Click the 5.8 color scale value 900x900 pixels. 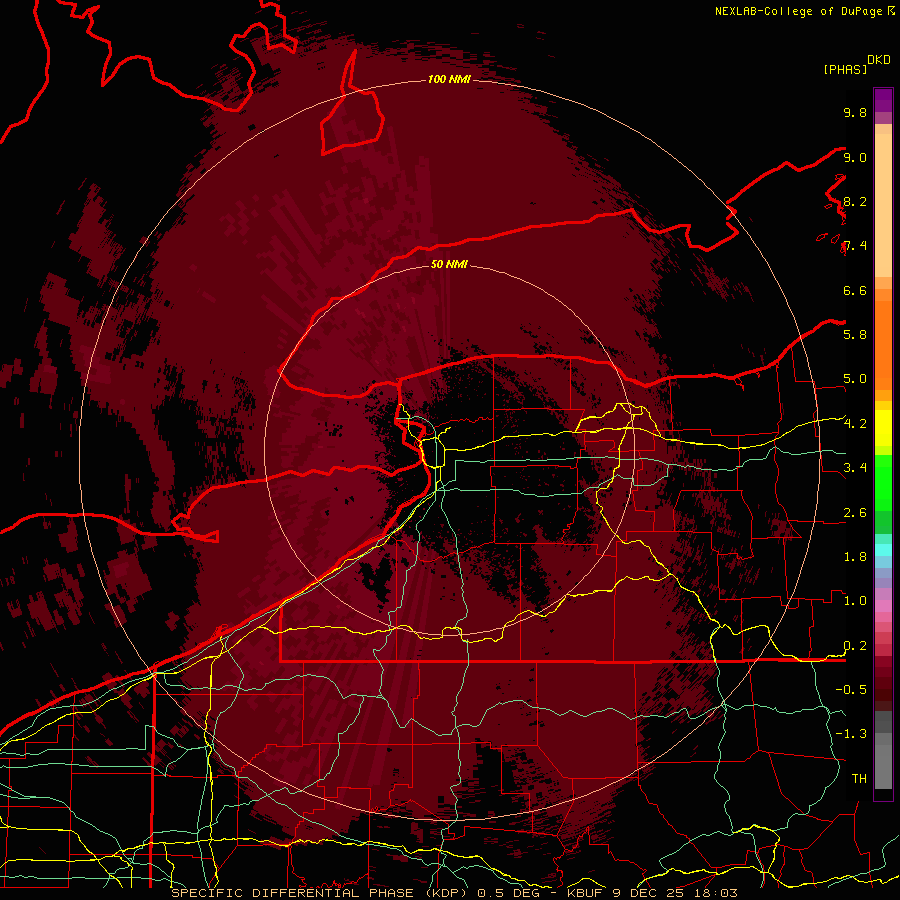click(x=855, y=334)
